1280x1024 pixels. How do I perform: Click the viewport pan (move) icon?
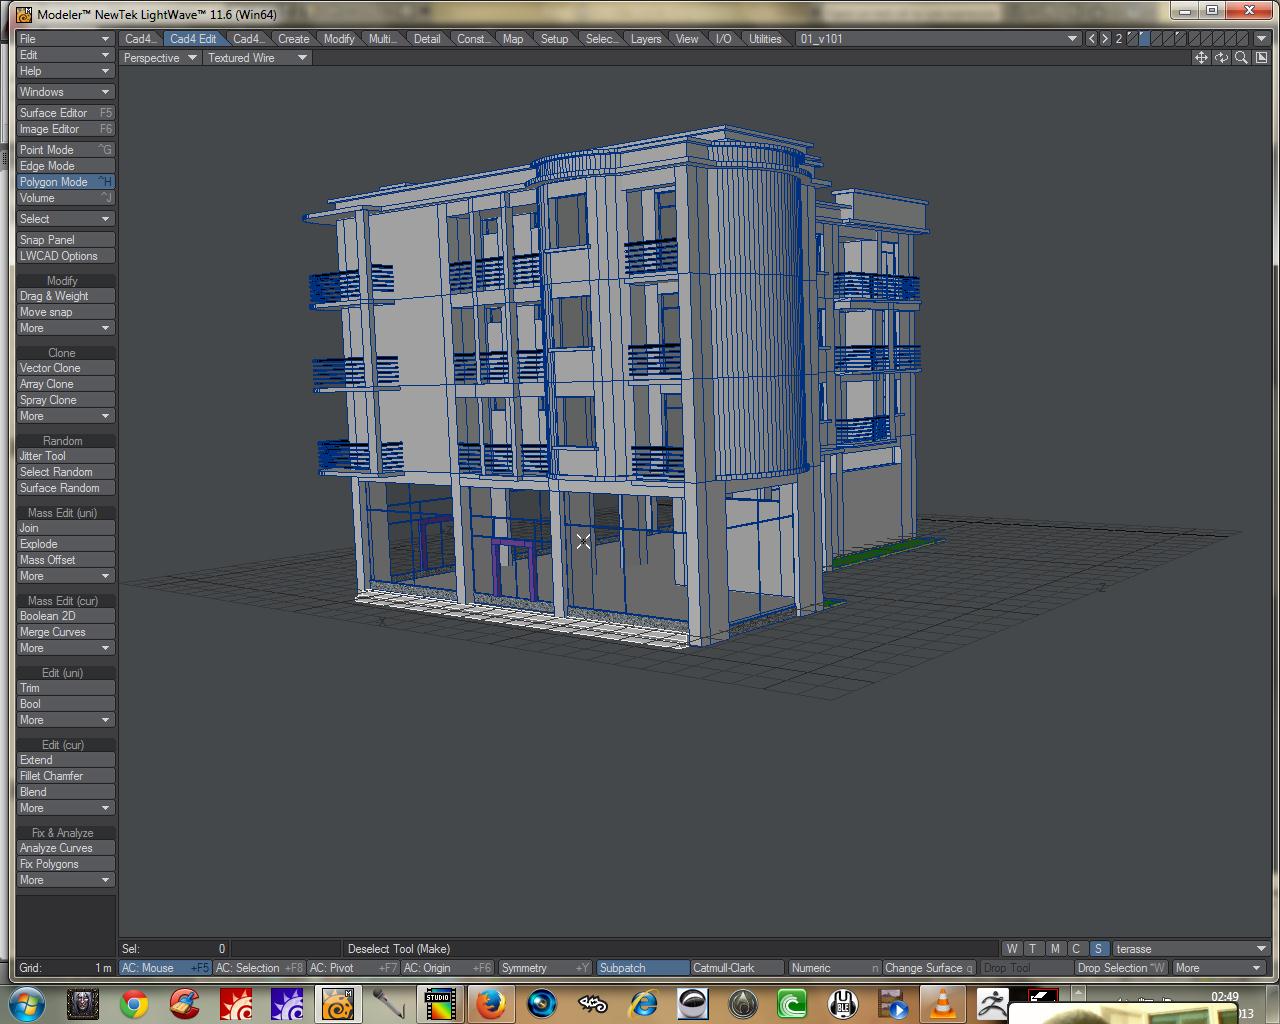[x=1201, y=58]
